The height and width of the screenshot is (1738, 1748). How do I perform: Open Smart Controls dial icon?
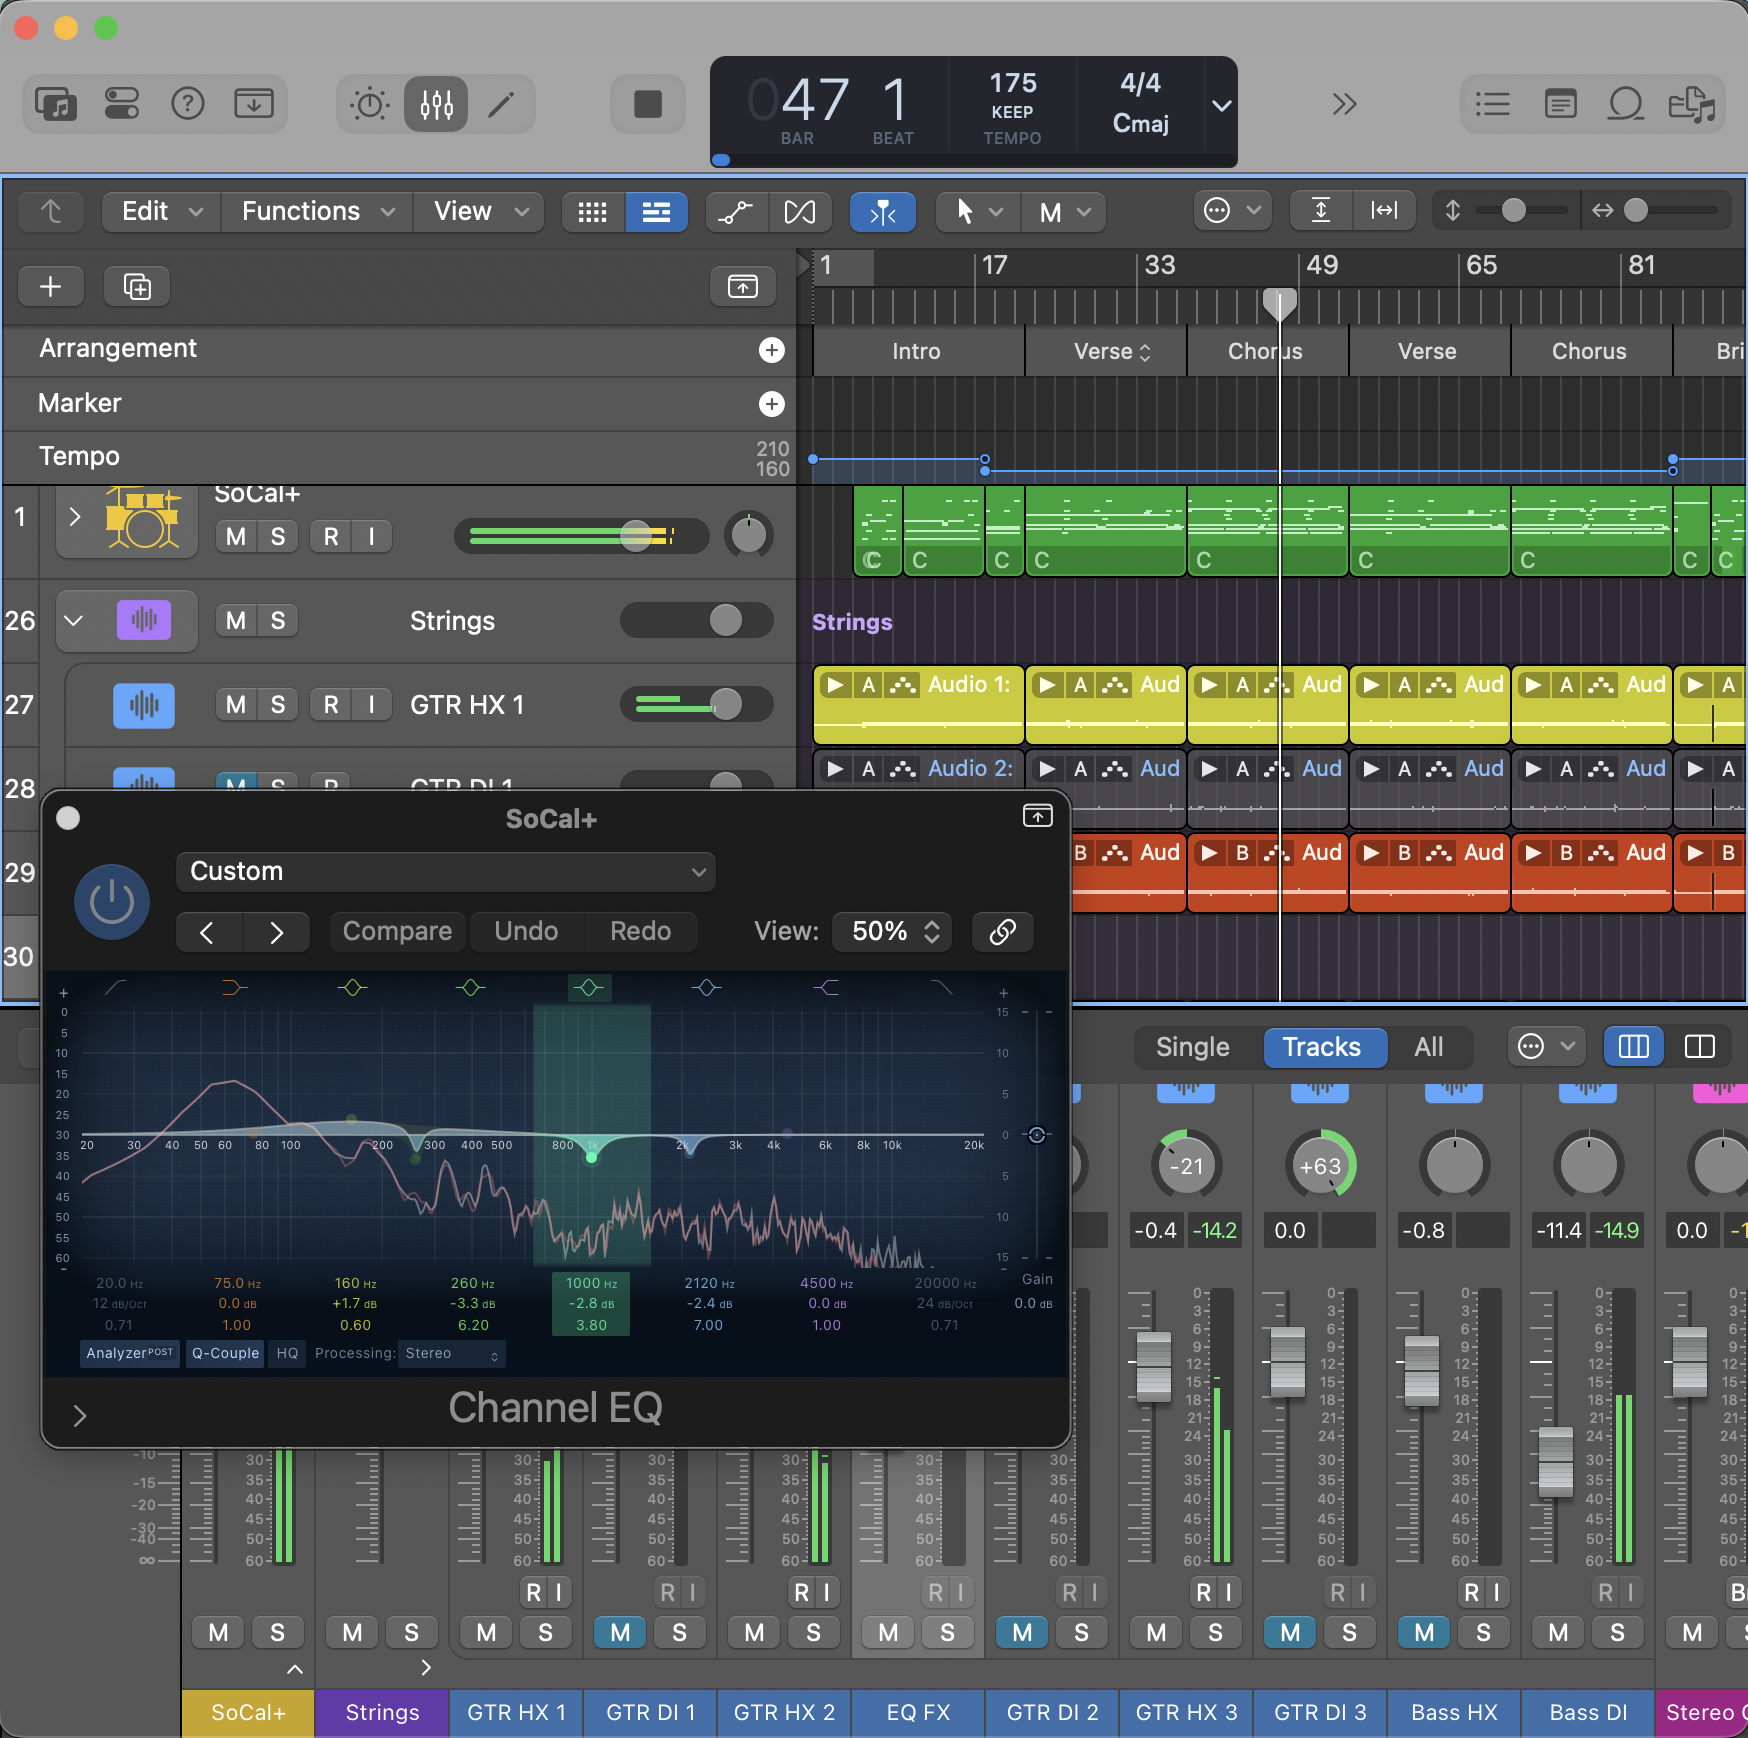coord(369,104)
